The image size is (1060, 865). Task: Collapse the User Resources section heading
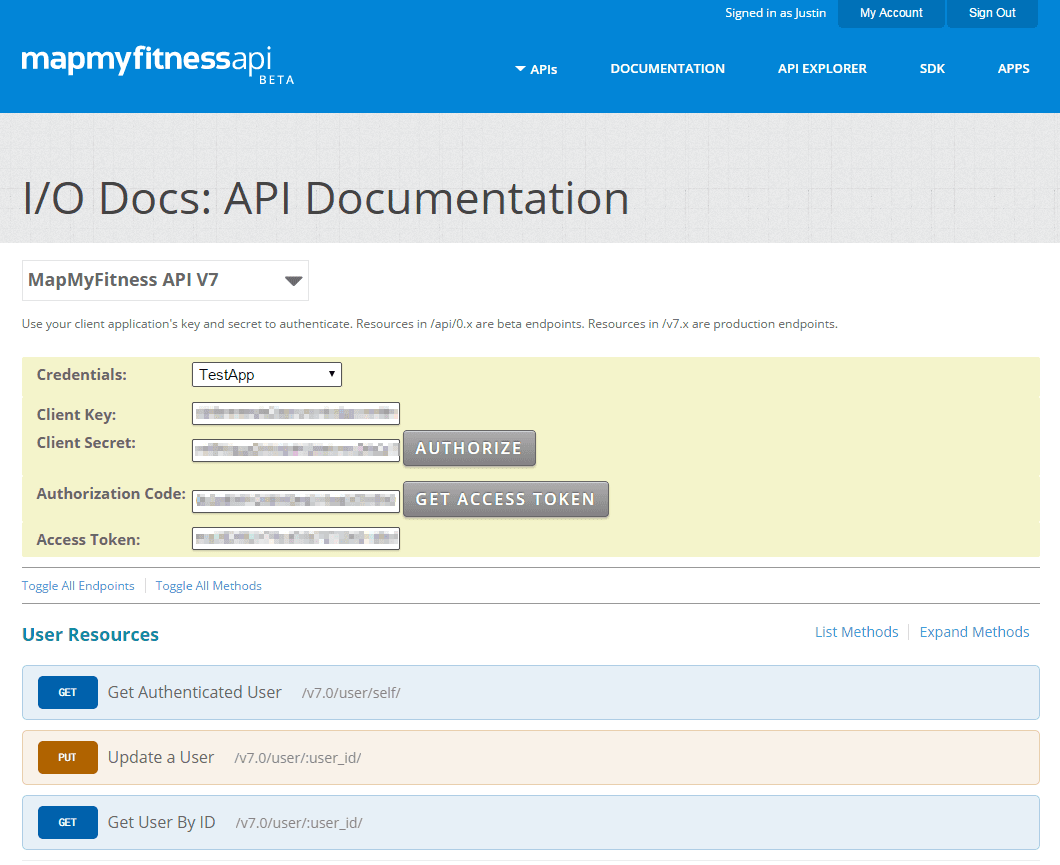(x=91, y=635)
